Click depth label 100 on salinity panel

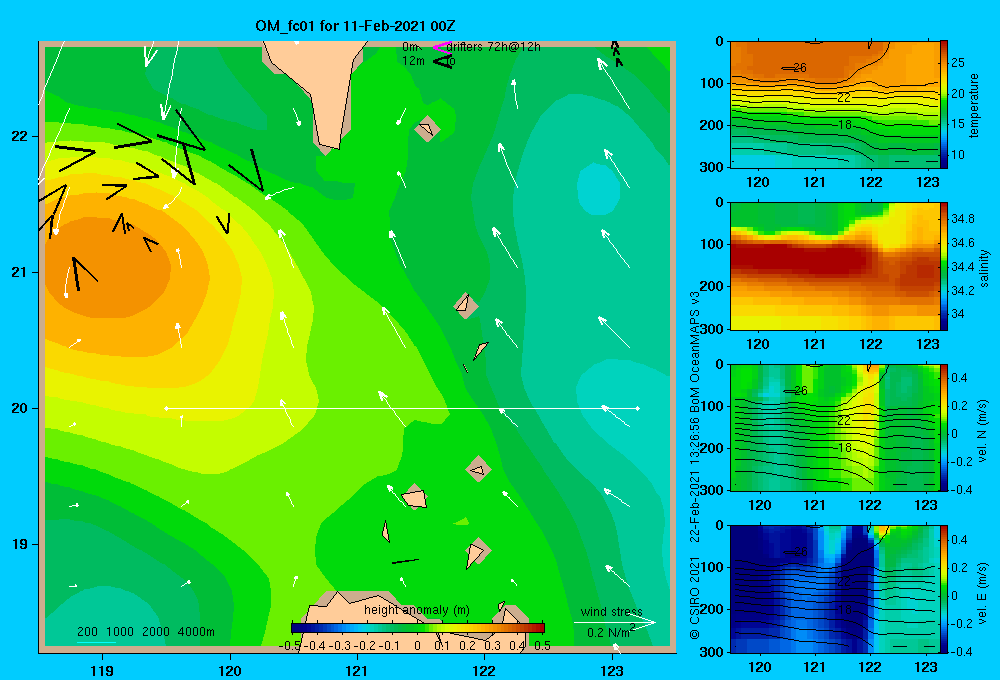pos(712,244)
